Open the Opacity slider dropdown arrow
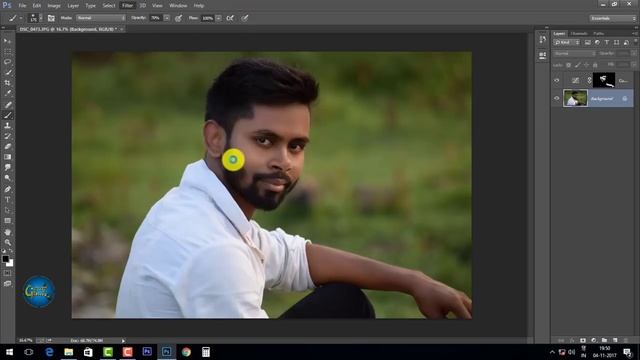Image resolution: width=640 pixels, height=360 pixels. (x=167, y=18)
